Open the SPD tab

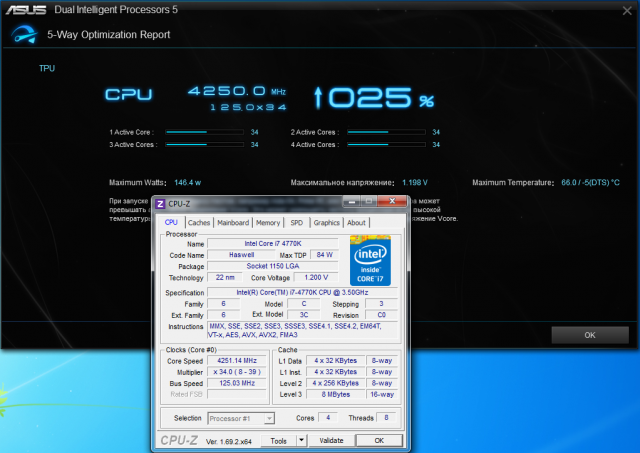[x=297, y=223]
